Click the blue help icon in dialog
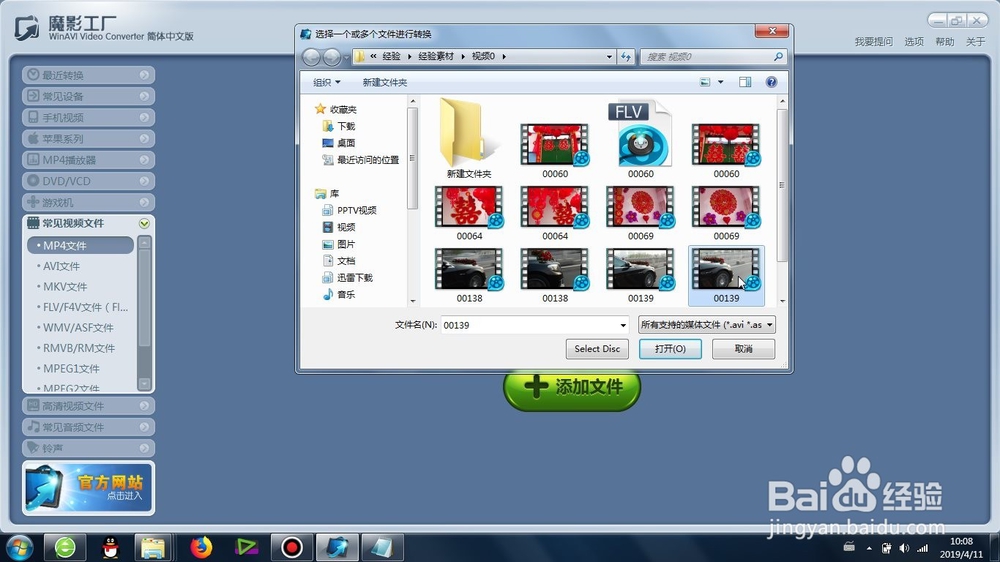The height and width of the screenshot is (562, 1000). tap(771, 82)
